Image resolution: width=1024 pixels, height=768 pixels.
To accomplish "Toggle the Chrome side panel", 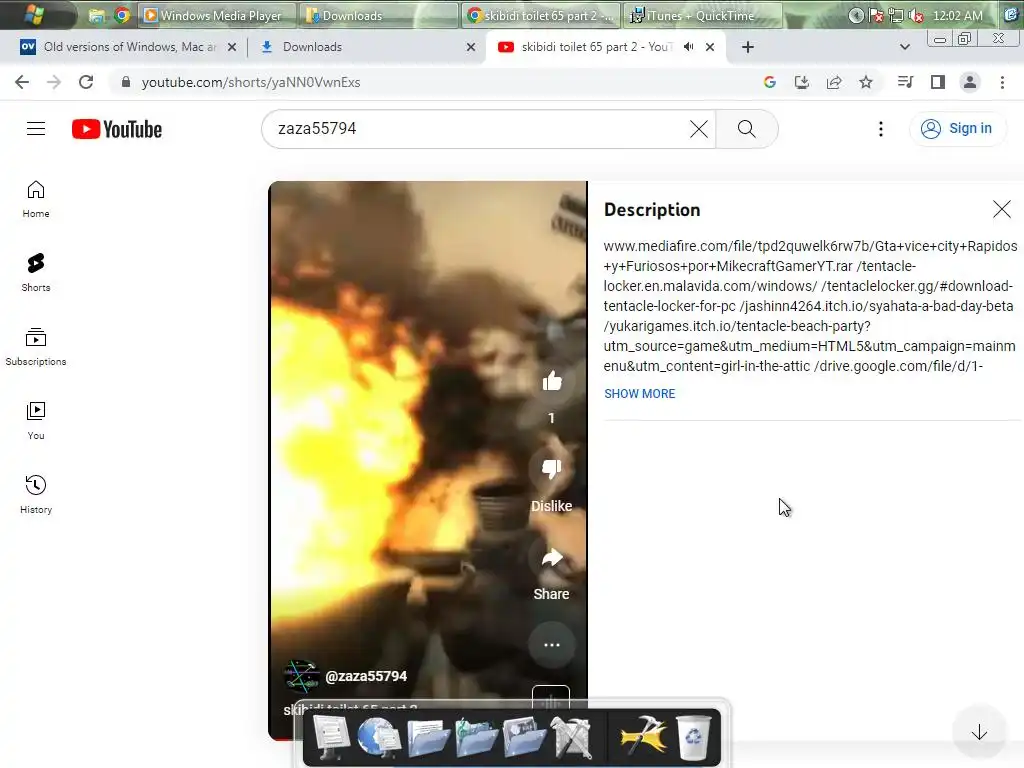I will (x=938, y=82).
